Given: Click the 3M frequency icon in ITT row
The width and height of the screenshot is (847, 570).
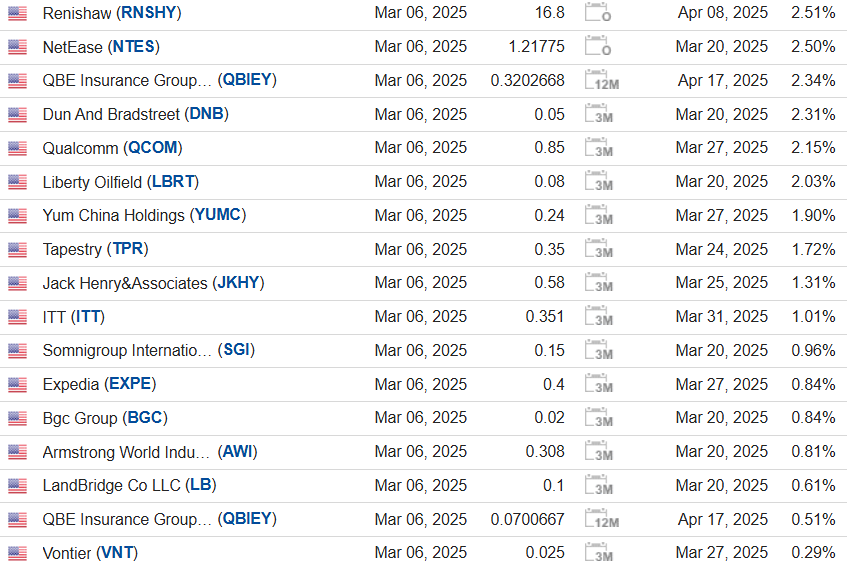Looking at the screenshot, I should point(599,317).
